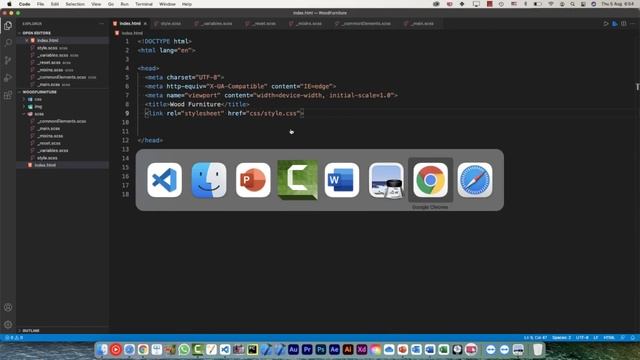Viewport: 640px width, 360px height.
Task: Select Microsoft Word in app switcher
Action: 342,180
